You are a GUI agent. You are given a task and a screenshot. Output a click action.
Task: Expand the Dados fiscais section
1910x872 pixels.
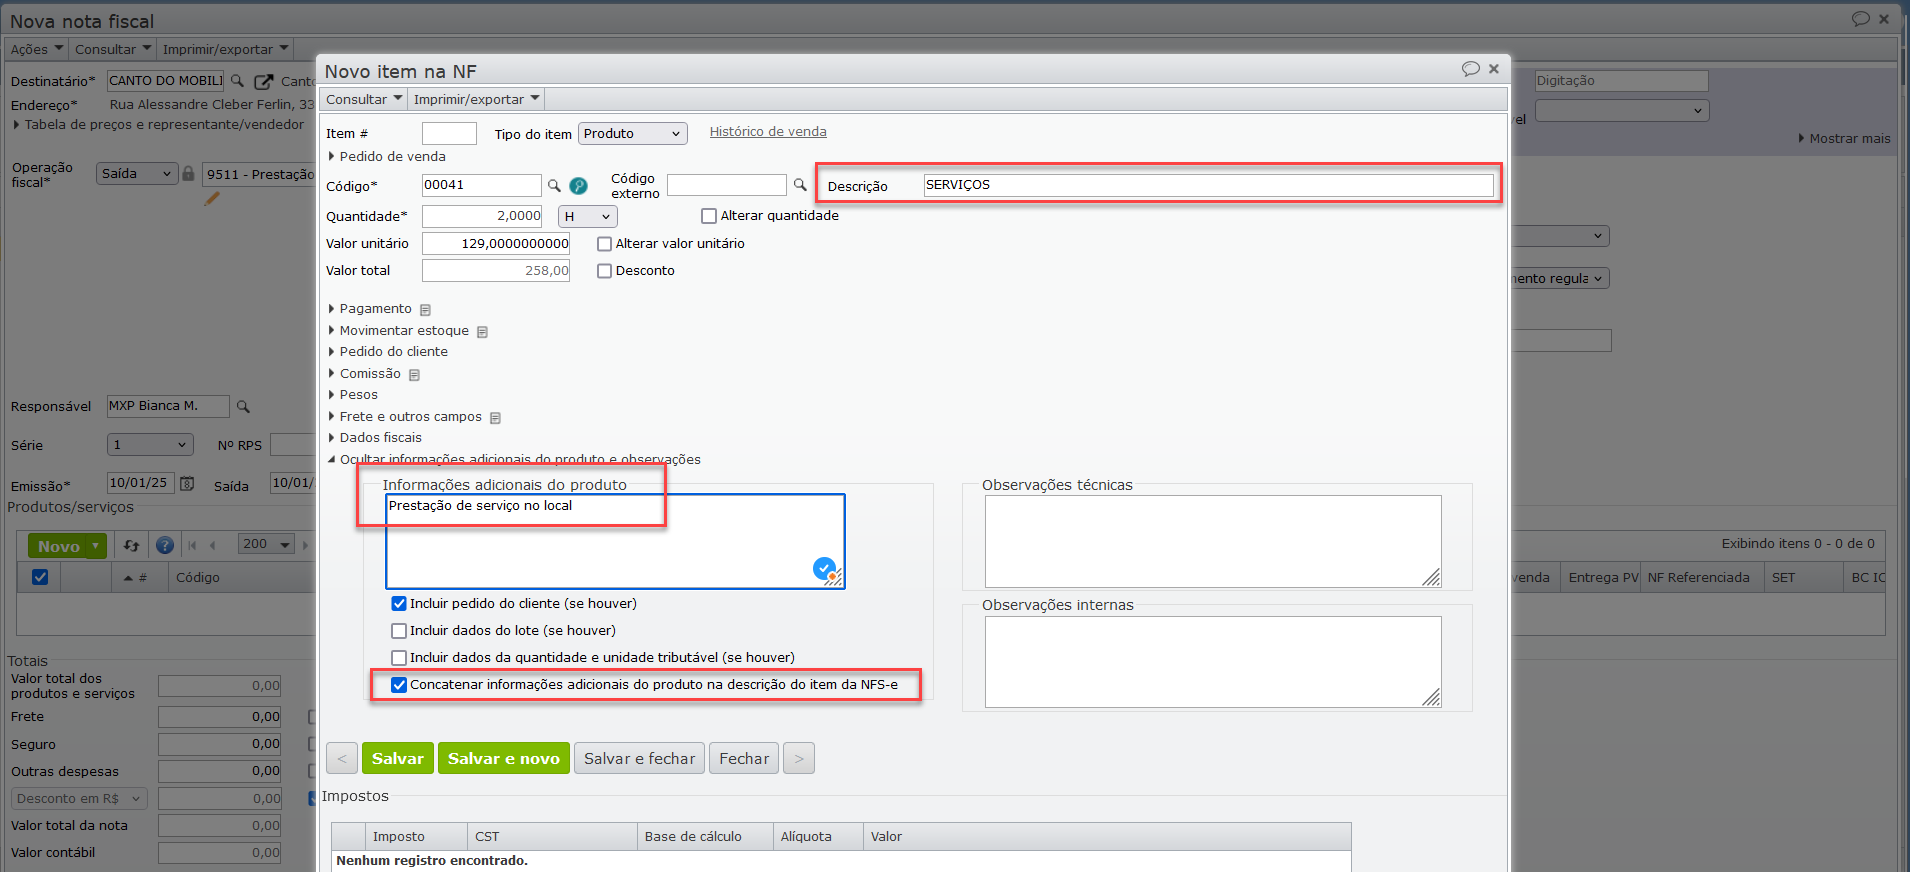(380, 438)
